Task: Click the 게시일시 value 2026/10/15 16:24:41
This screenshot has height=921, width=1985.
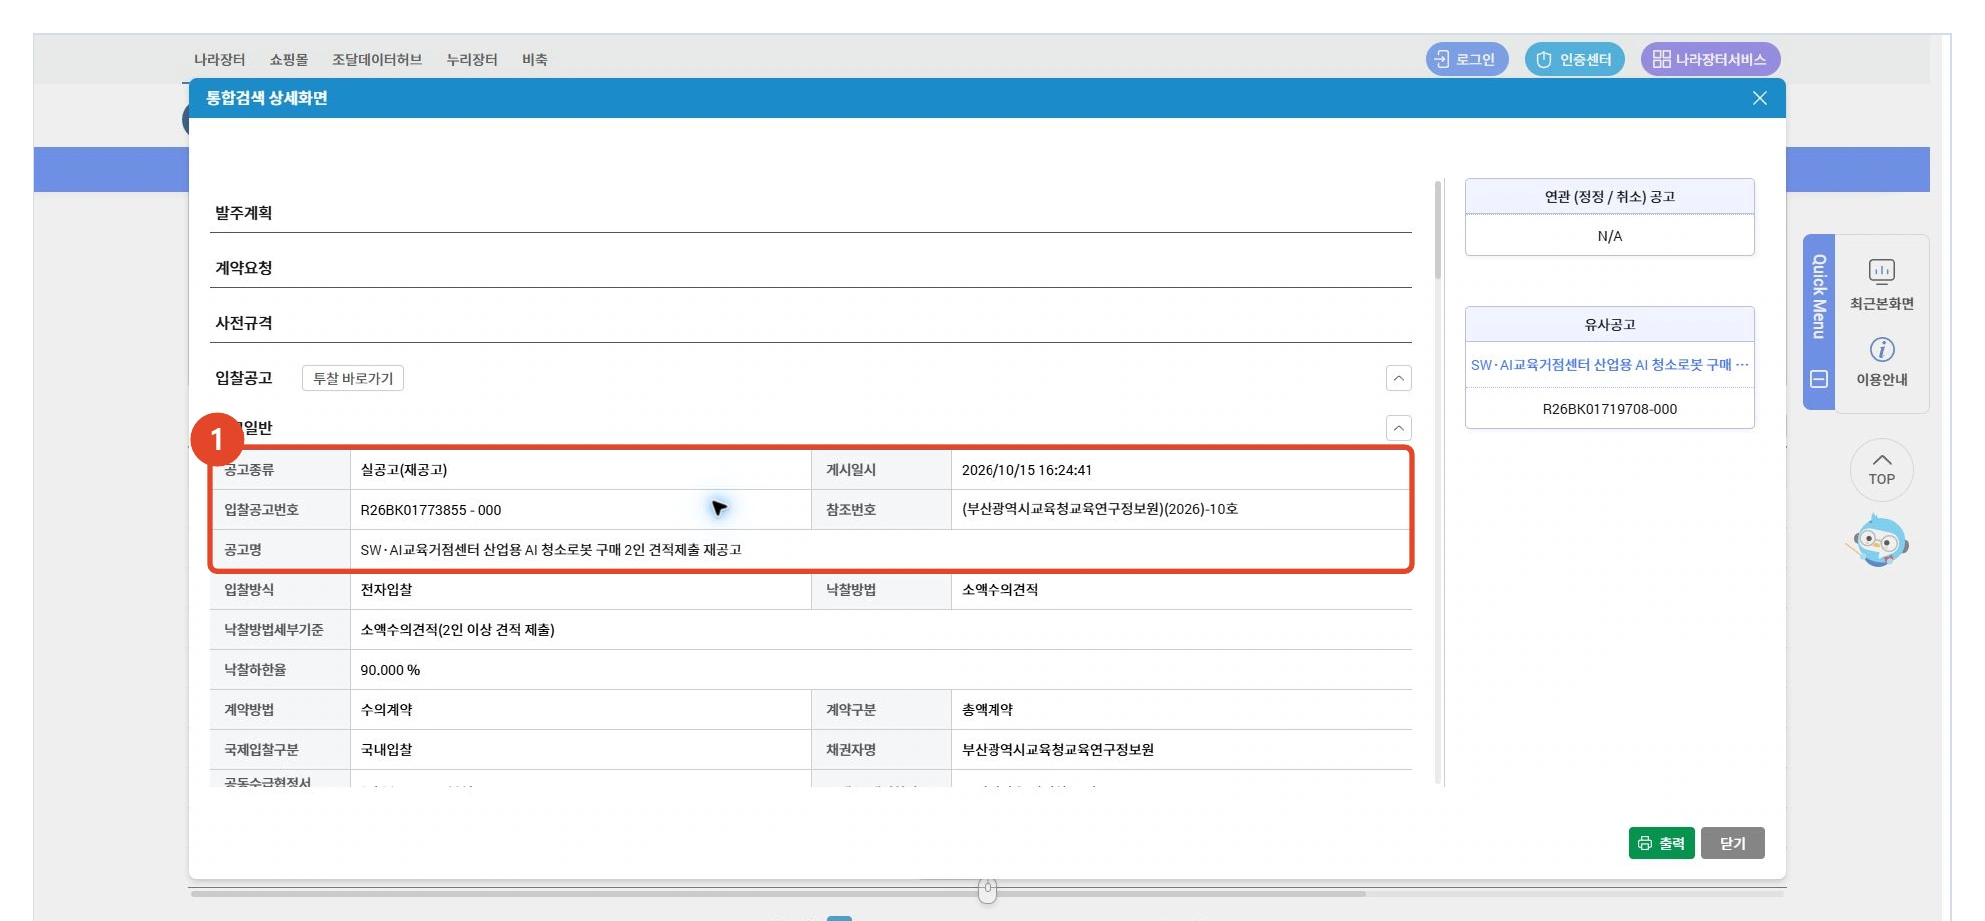Action: [1027, 470]
